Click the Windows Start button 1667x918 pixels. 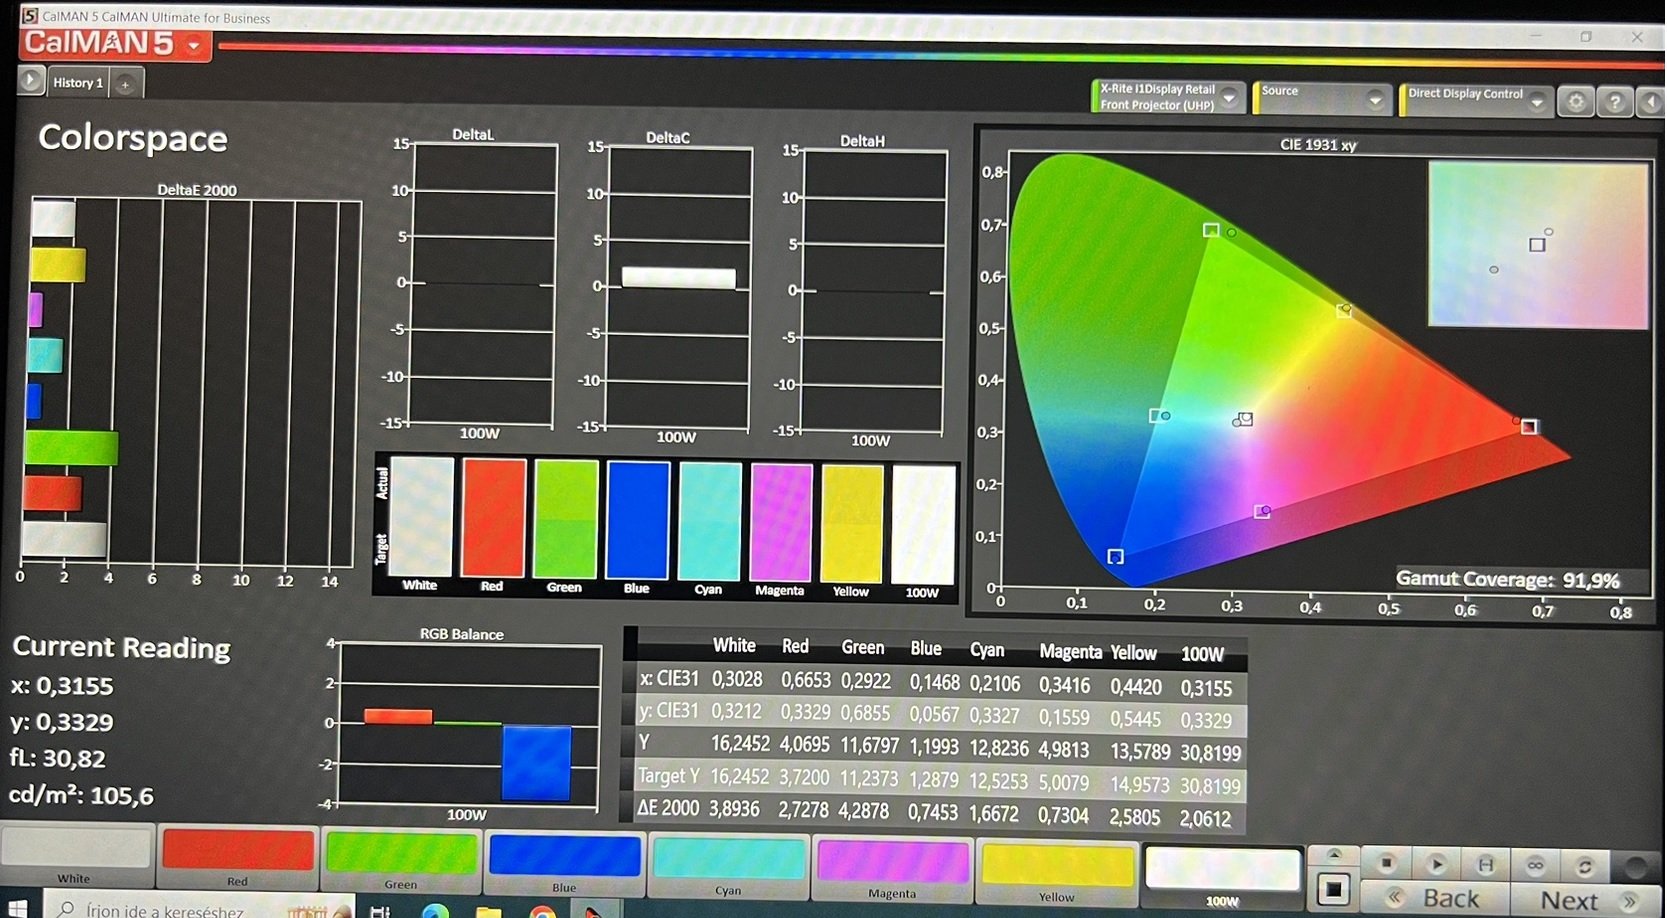click(17, 908)
